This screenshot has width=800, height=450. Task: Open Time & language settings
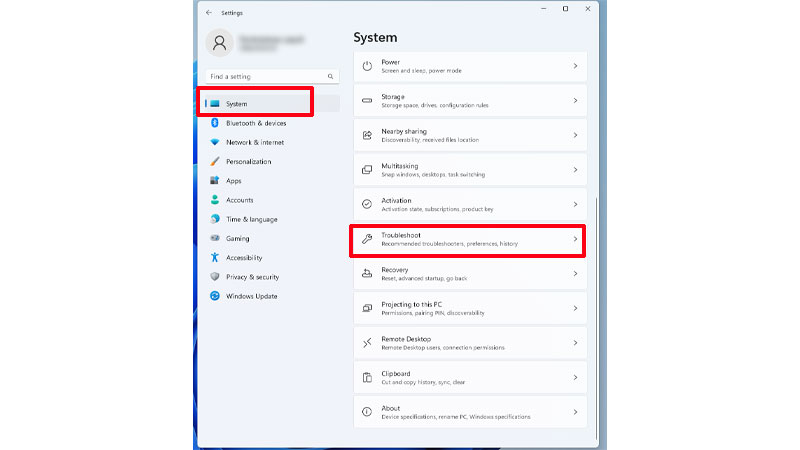click(272, 219)
